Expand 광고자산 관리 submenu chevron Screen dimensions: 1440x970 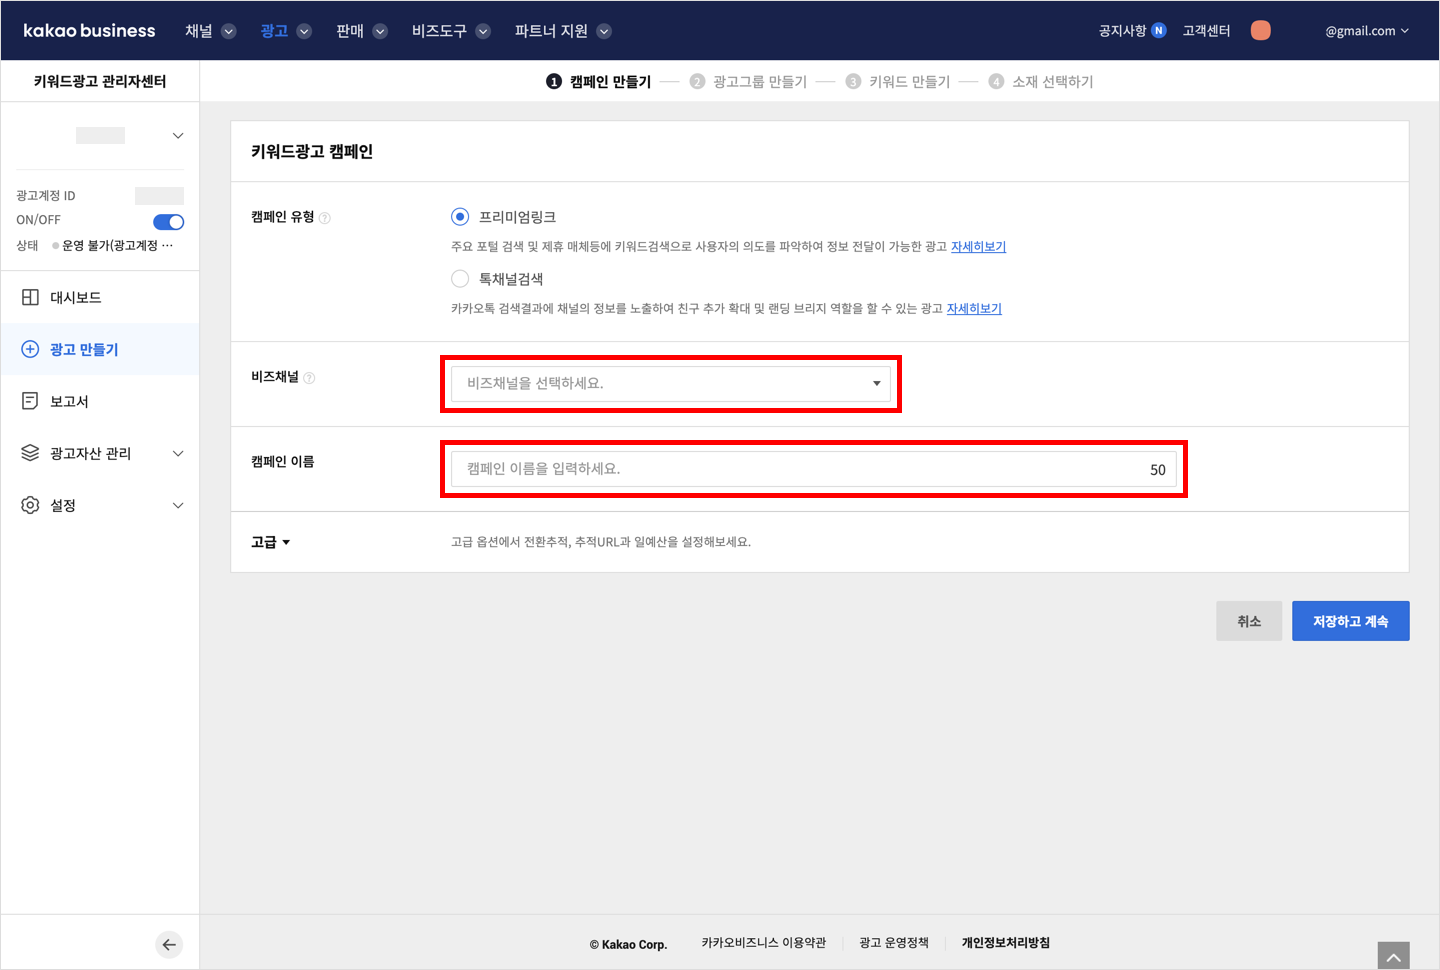pyautogui.click(x=178, y=453)
